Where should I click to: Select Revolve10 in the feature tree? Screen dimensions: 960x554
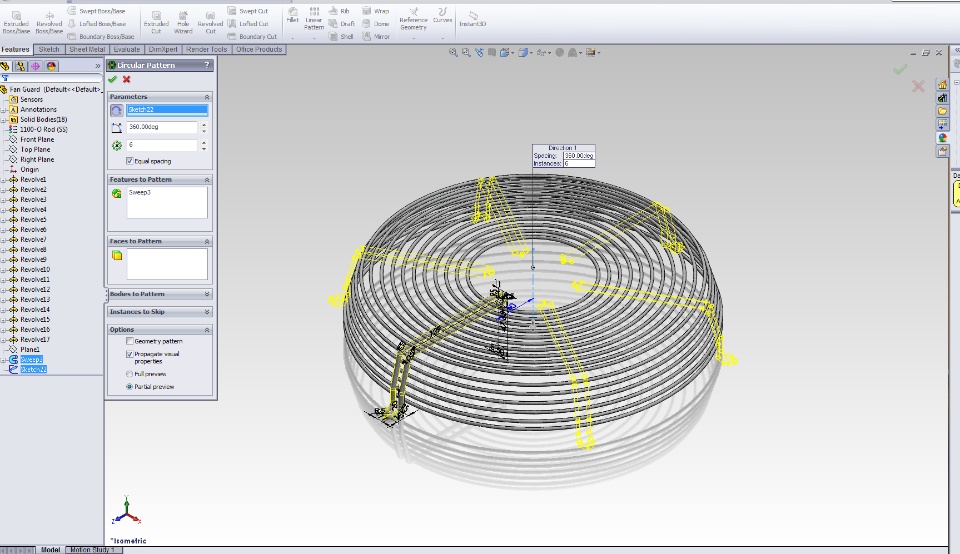pyautogui.click(x=35, y=270)
